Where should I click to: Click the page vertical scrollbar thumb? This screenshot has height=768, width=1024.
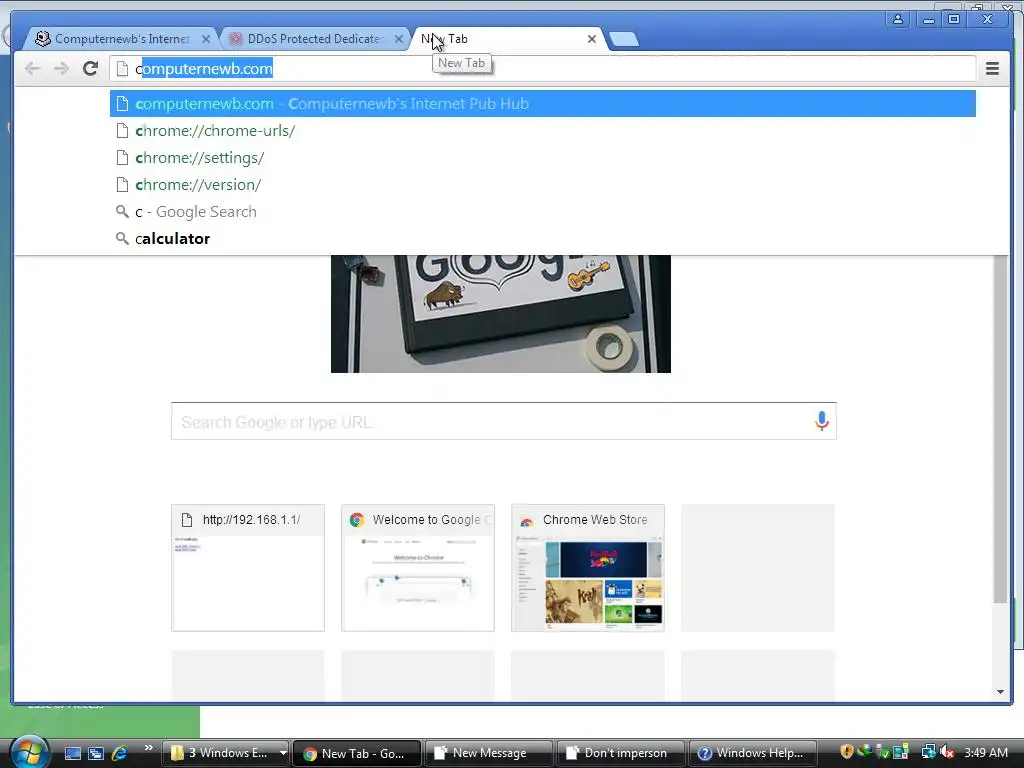tap(1000, 429)
